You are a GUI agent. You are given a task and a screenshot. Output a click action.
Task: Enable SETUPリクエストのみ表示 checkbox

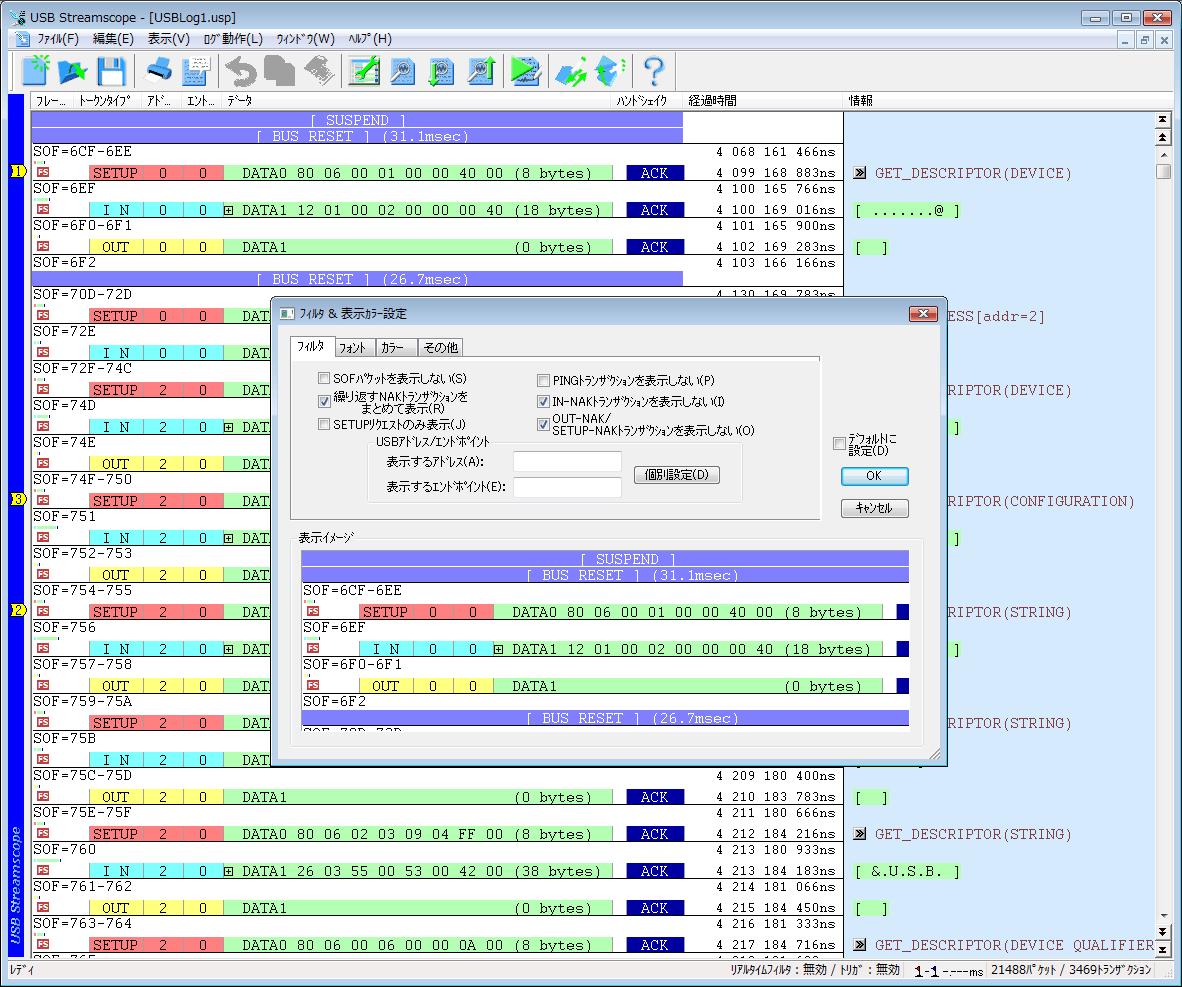click(x=324, y=425)
